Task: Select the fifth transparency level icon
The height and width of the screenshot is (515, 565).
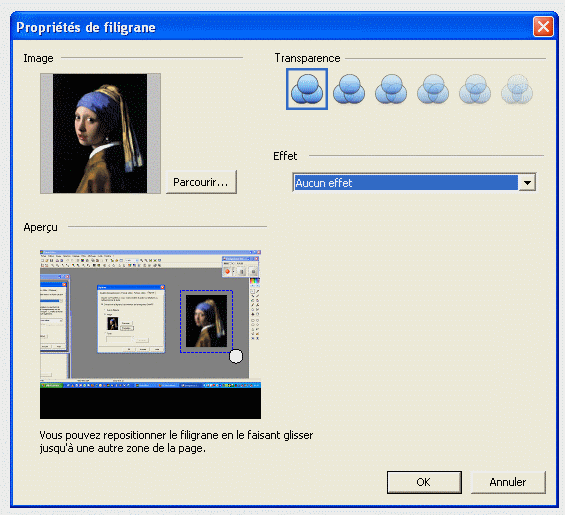Action: 475,89
